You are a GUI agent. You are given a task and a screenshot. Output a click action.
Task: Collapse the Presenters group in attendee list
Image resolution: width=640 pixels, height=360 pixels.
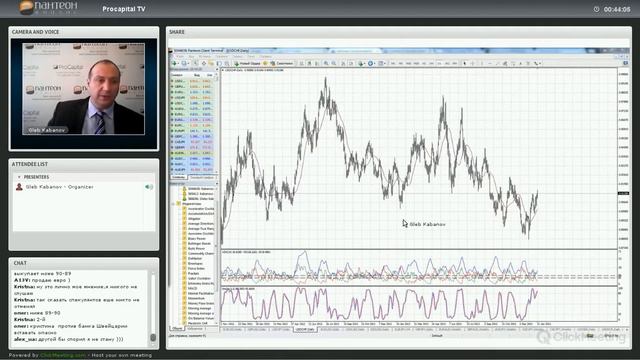point(19,177)
